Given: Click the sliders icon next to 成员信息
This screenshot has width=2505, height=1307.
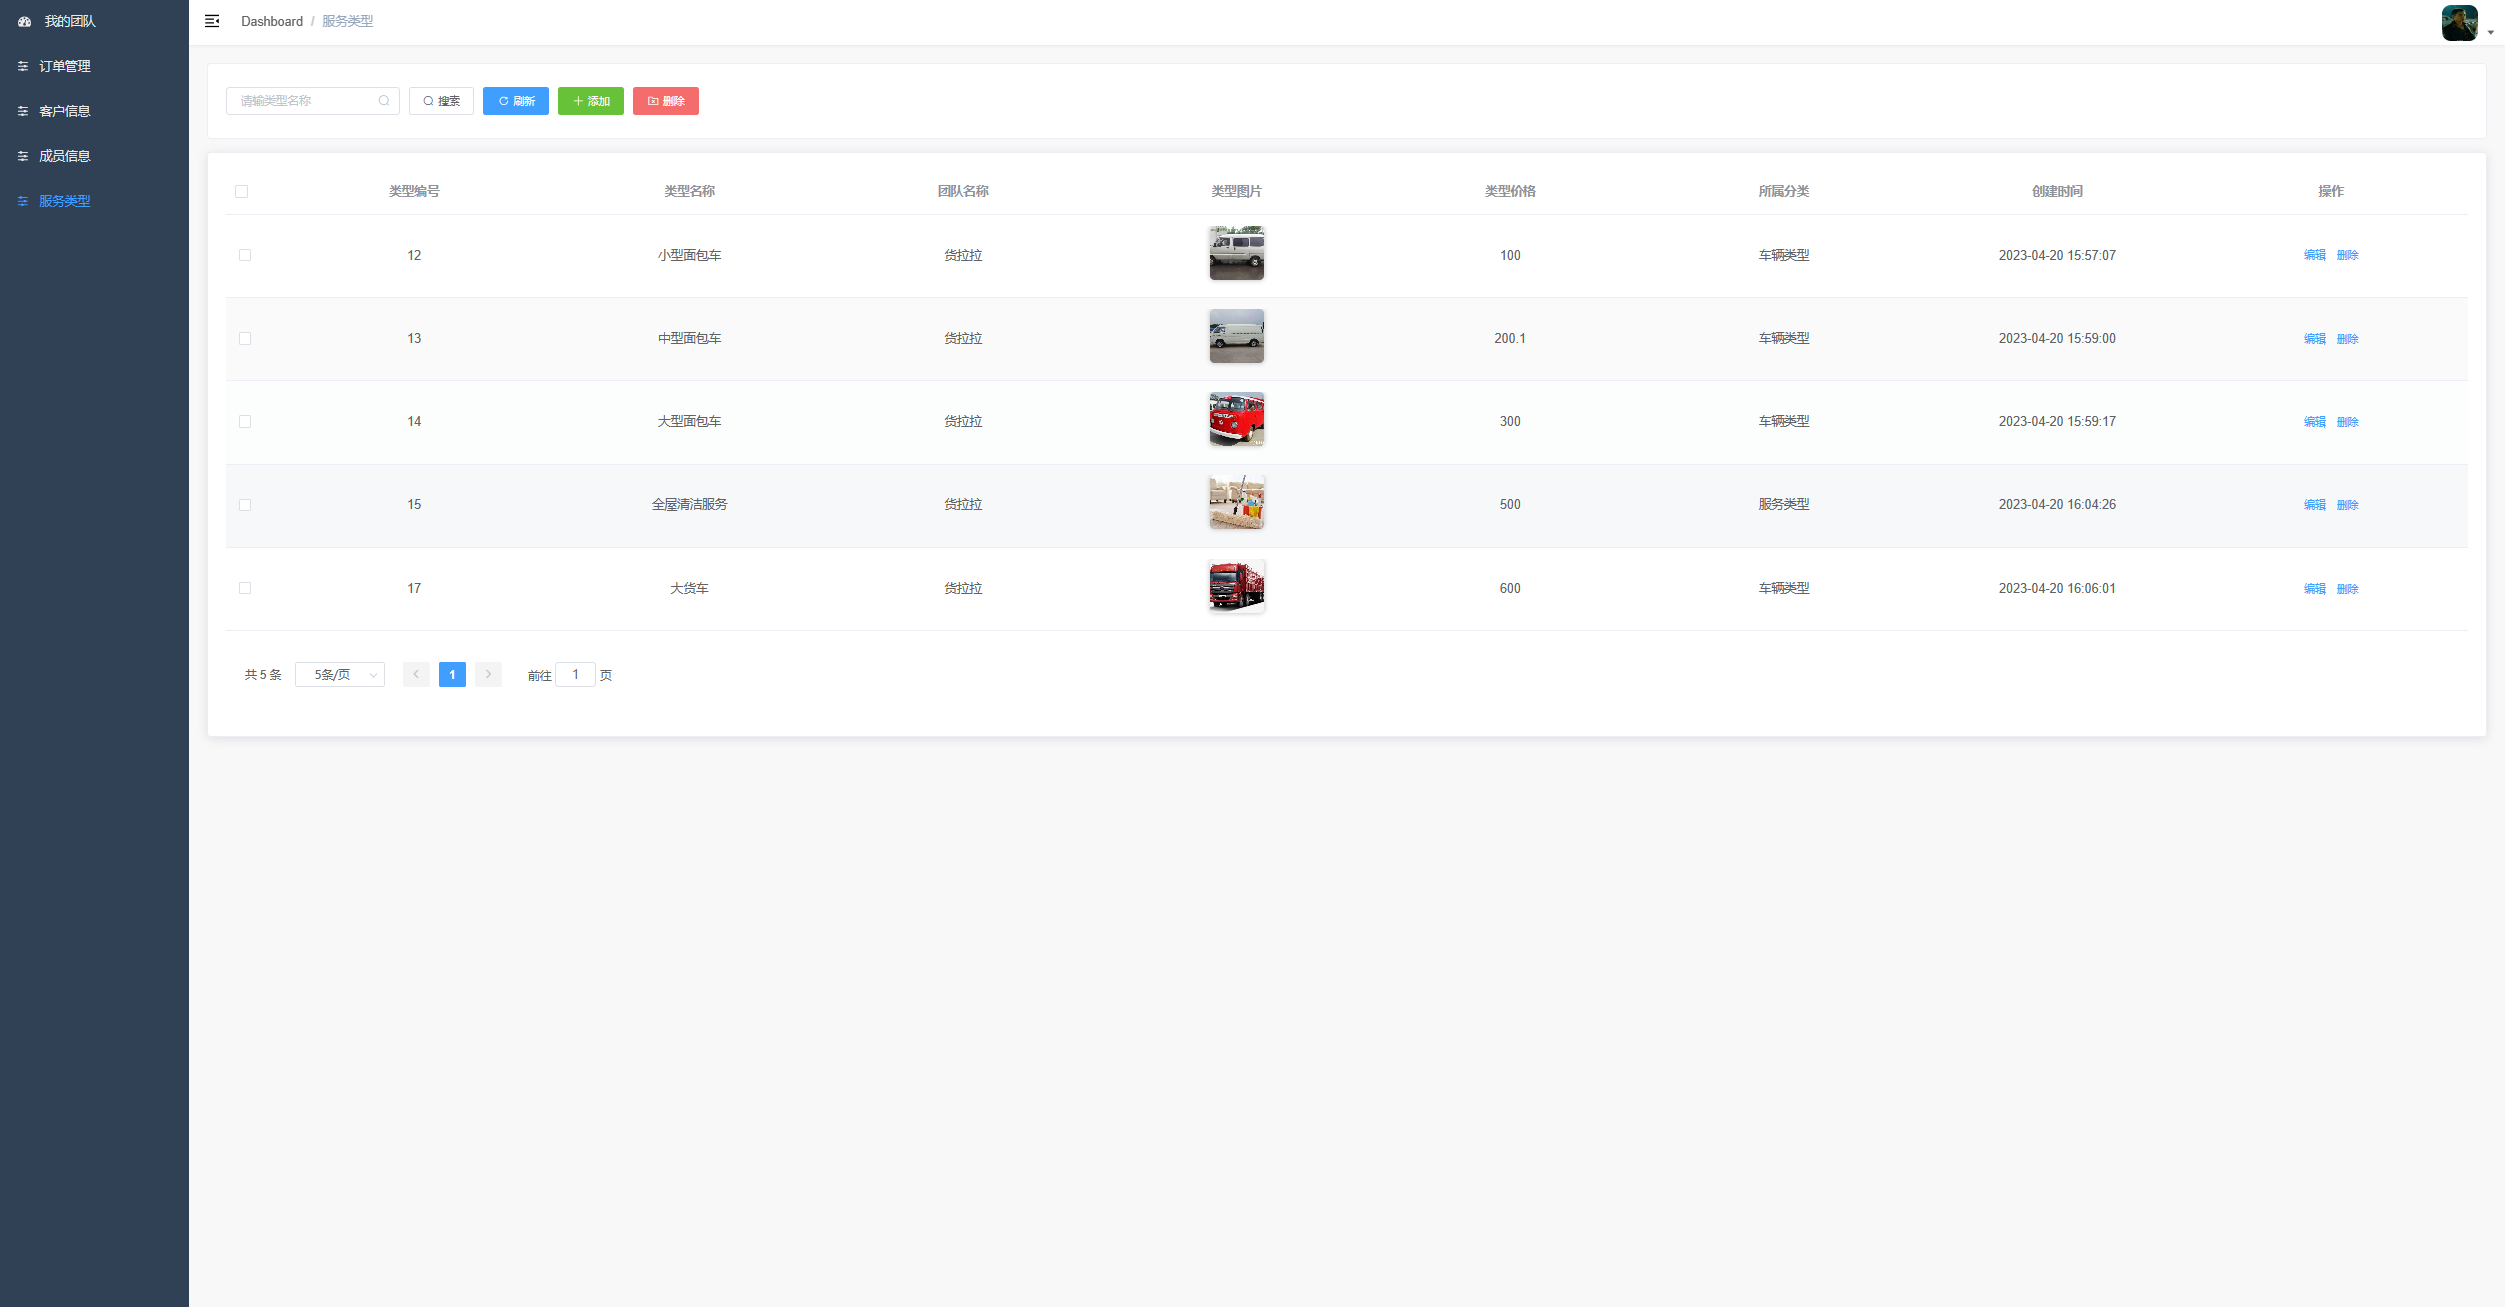Looking at the screenshot, I should (x=23, y=156).
